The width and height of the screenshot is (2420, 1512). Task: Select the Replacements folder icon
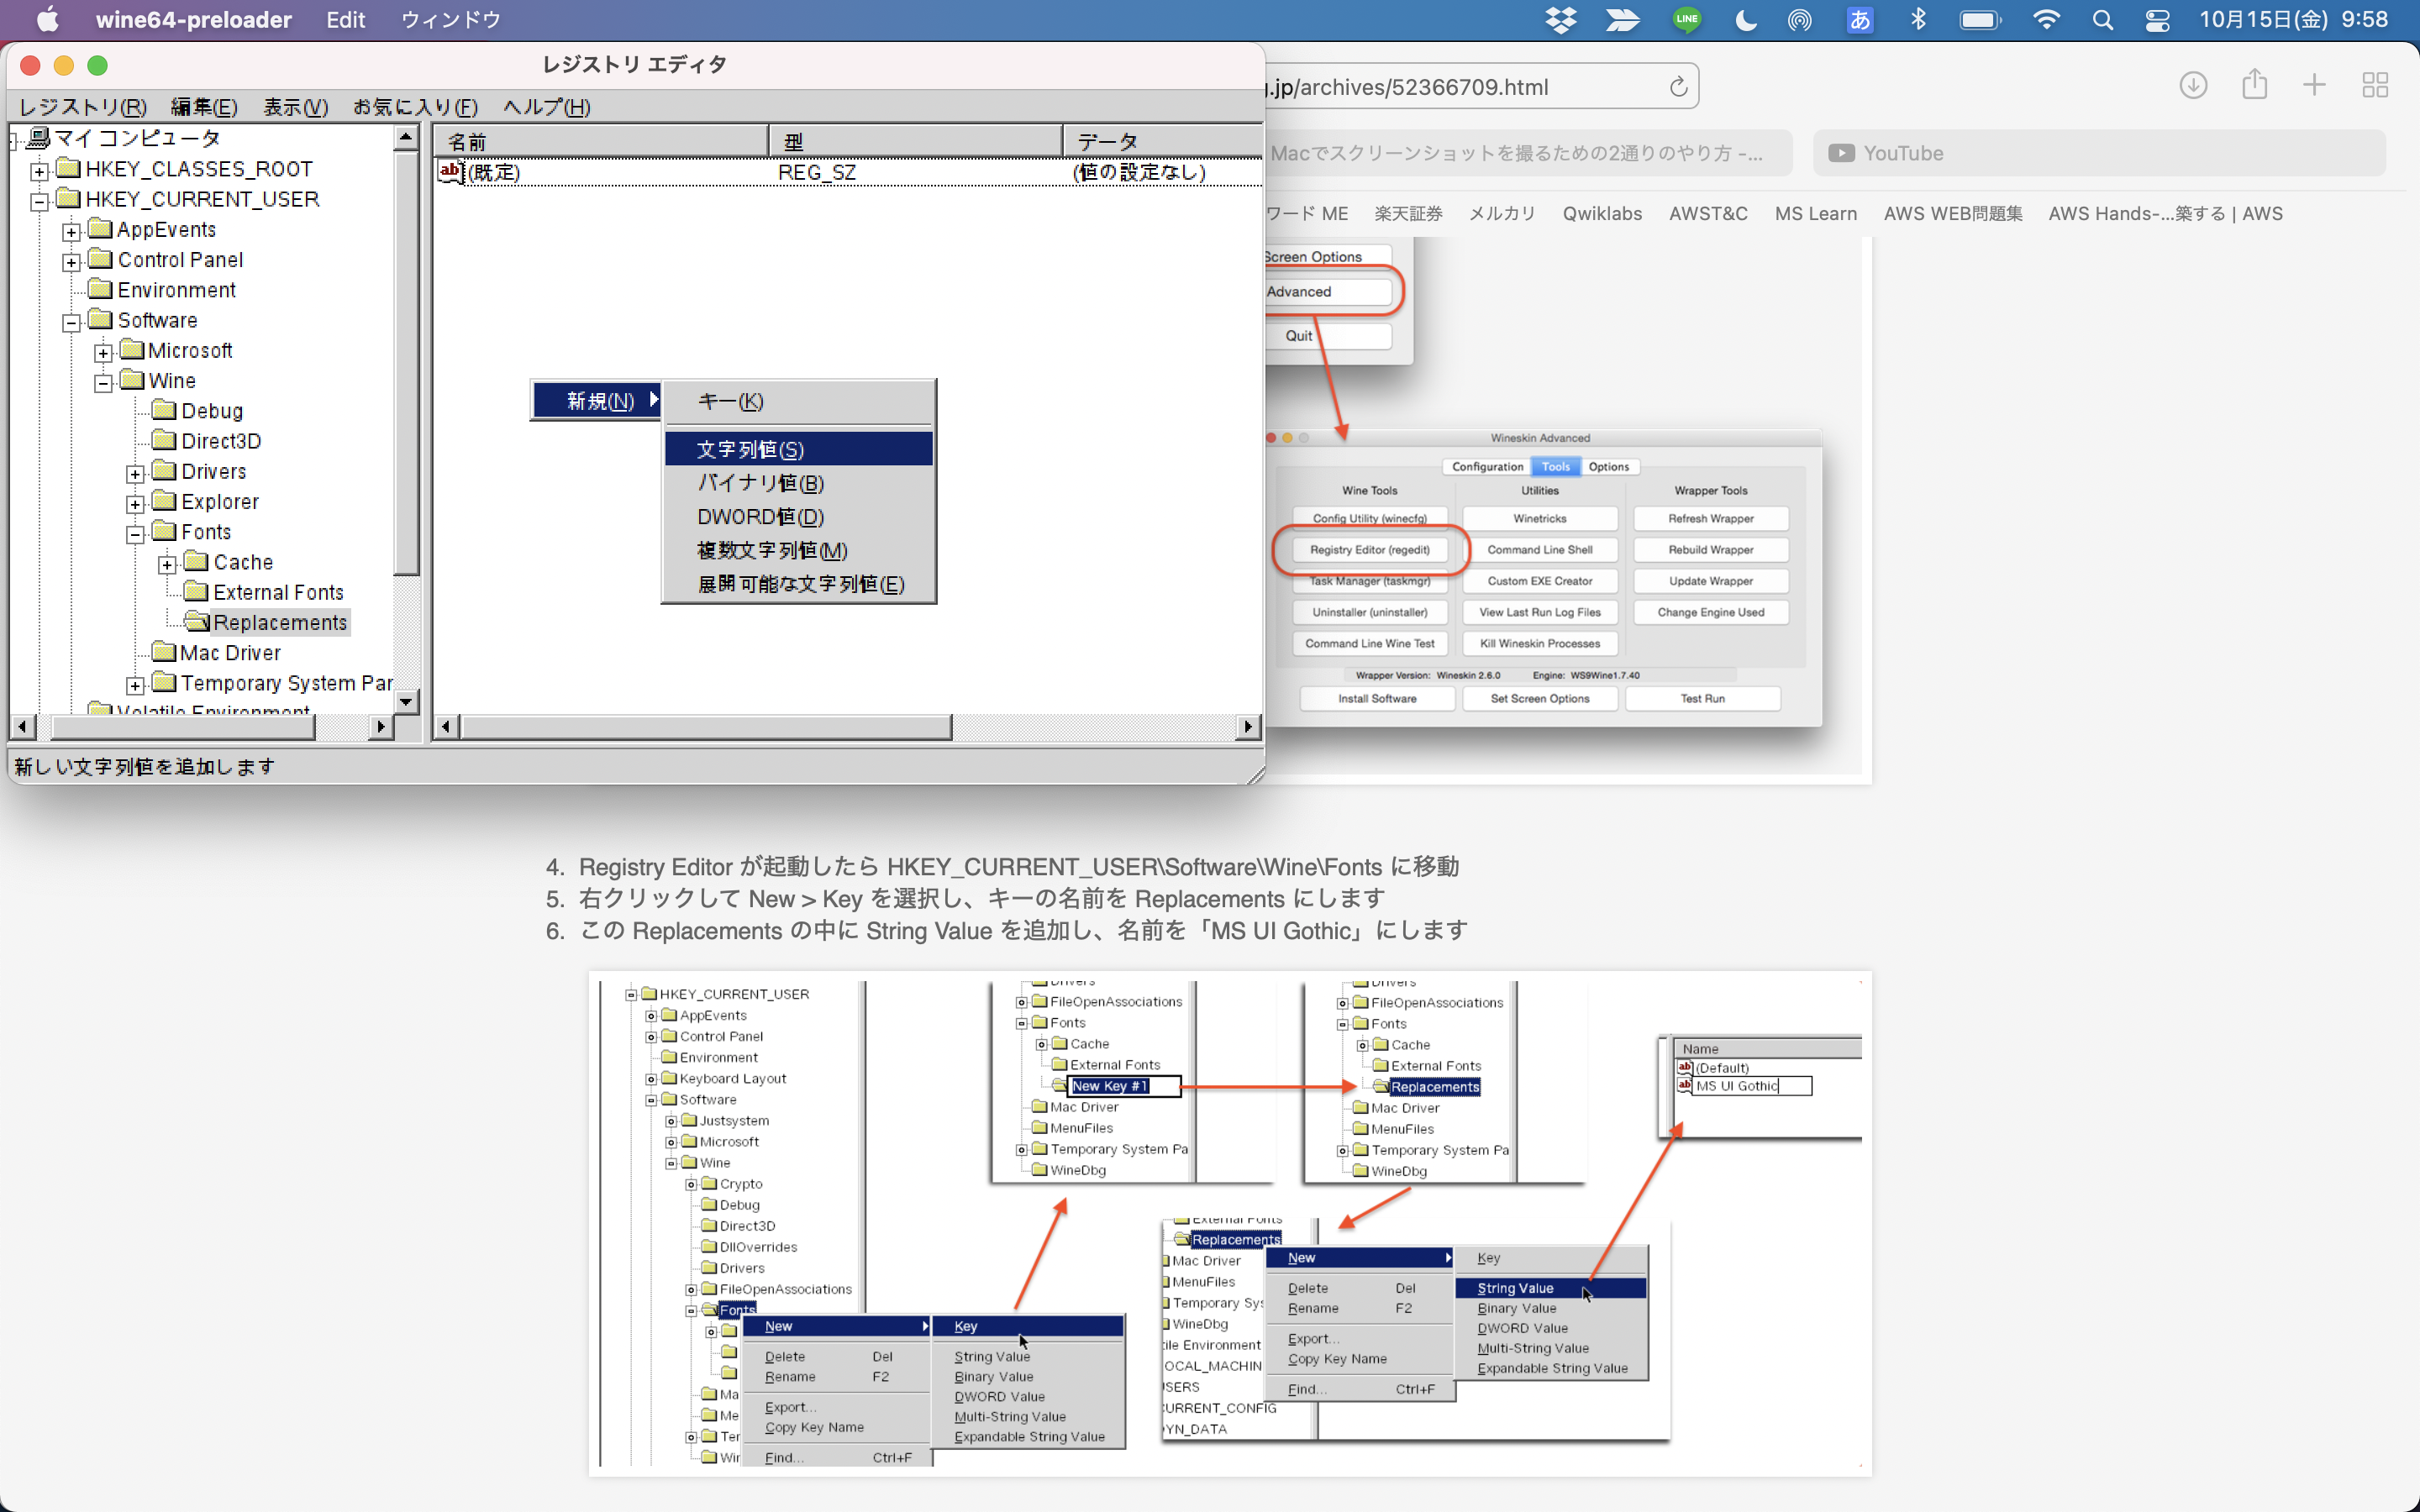coord(196,622)
